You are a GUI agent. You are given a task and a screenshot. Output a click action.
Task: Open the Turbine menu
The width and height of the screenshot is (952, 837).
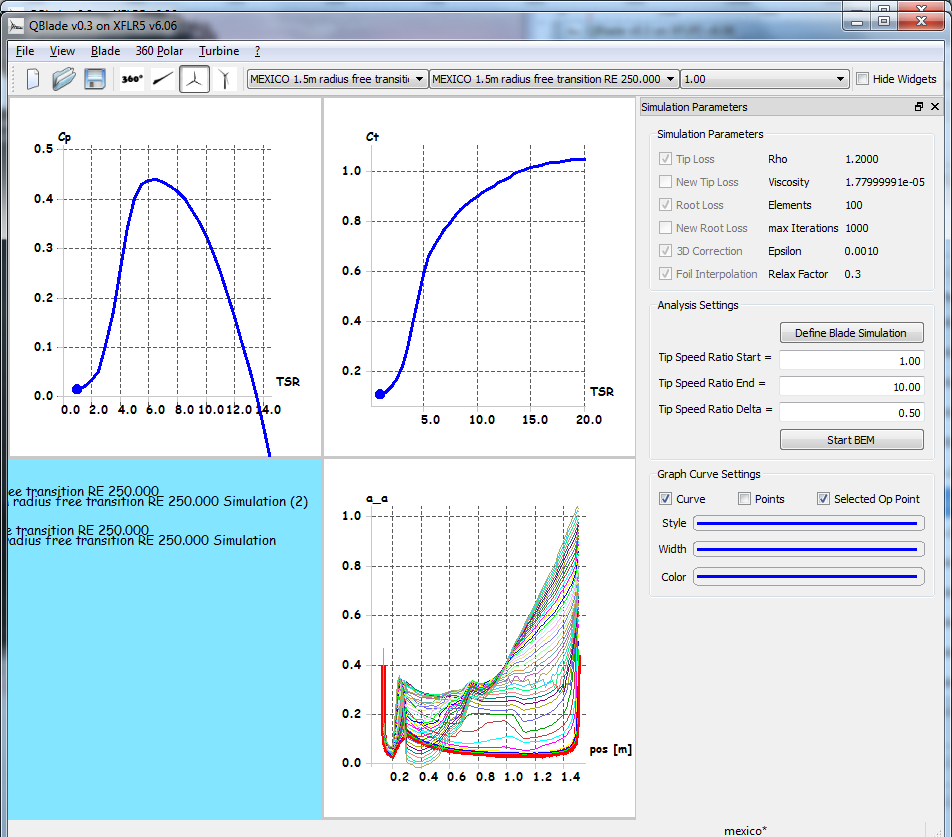click(218, 51)
